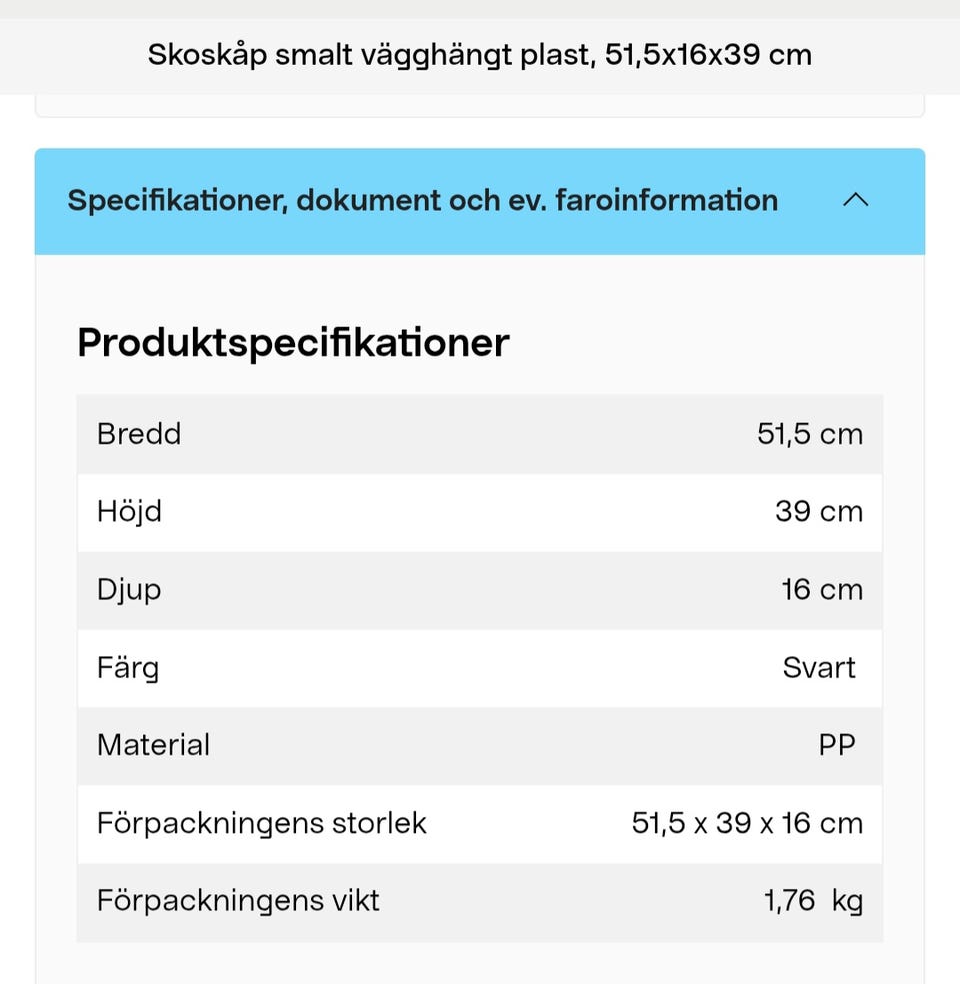Collapse the Specifikationer section via the chevron
The image size is (960, 984).
[855, 200]
